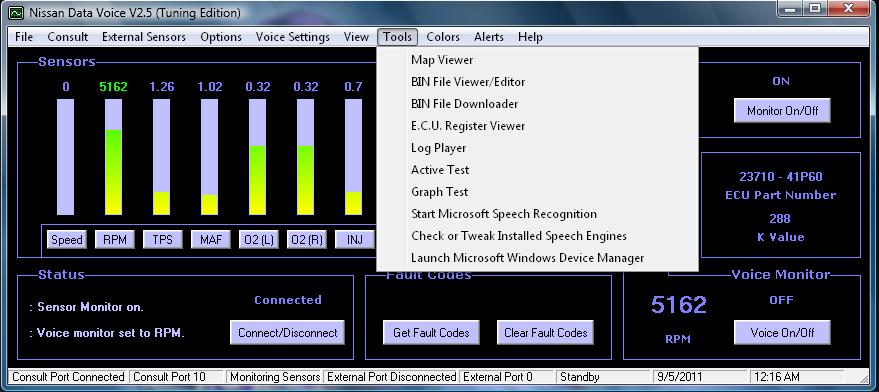Click the O2 (L) level bar
Screen dimensions: 879x392
258,157
